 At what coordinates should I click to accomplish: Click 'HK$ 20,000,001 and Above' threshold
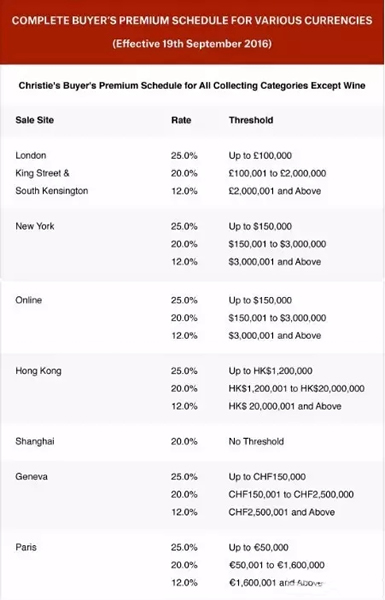tap(285, 406)
